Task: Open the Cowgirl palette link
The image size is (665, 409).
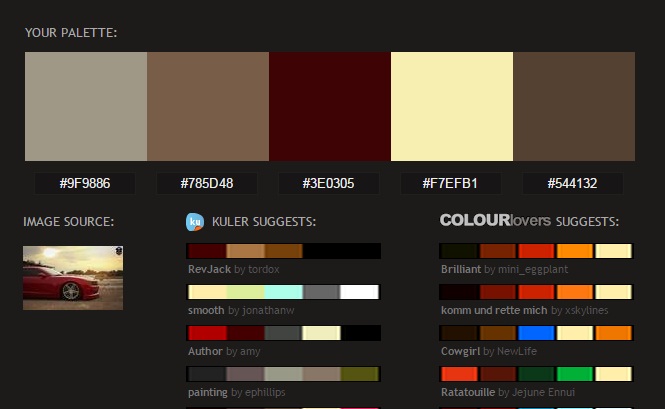Action: 461,351
